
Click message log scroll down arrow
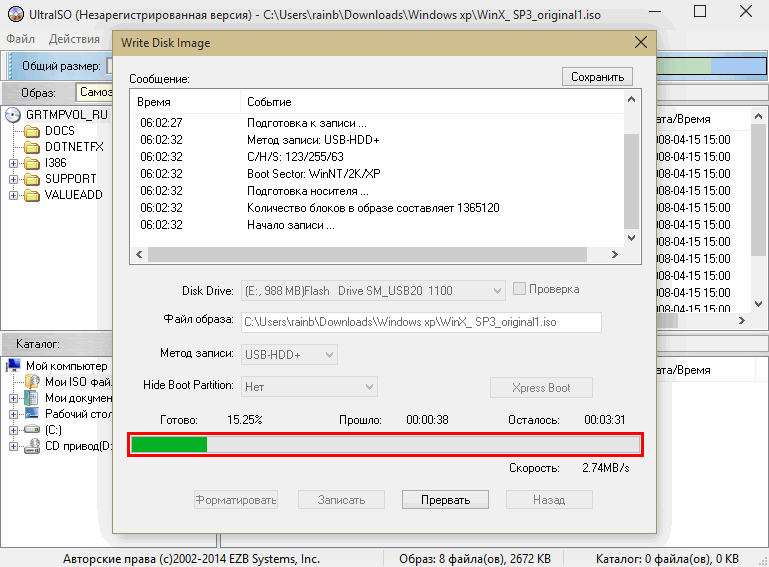click(x=631, y=238)
